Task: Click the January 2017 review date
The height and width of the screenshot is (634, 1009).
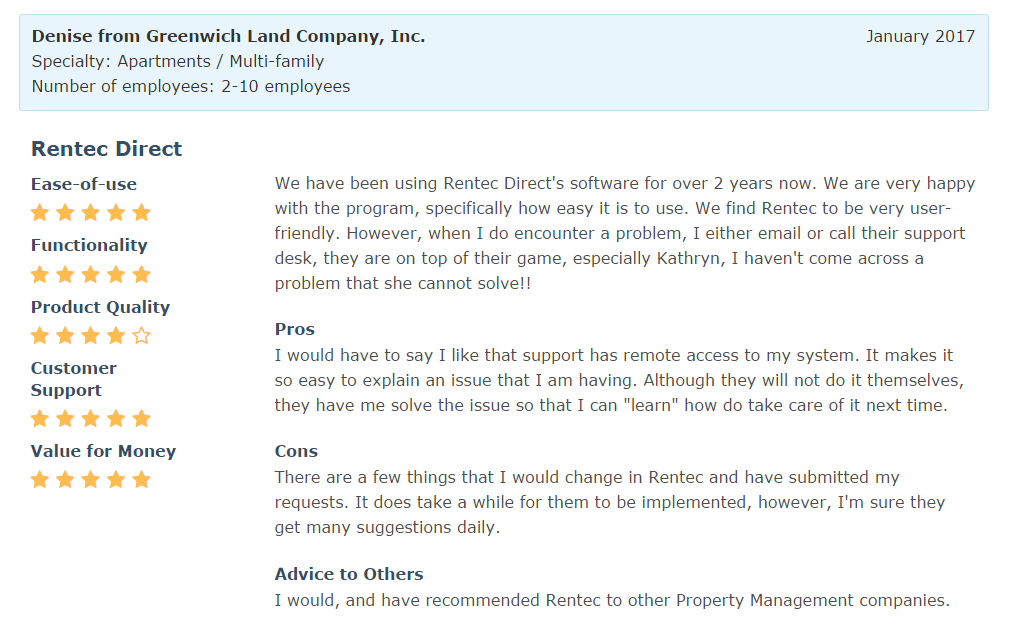Action: click(920, 36)
